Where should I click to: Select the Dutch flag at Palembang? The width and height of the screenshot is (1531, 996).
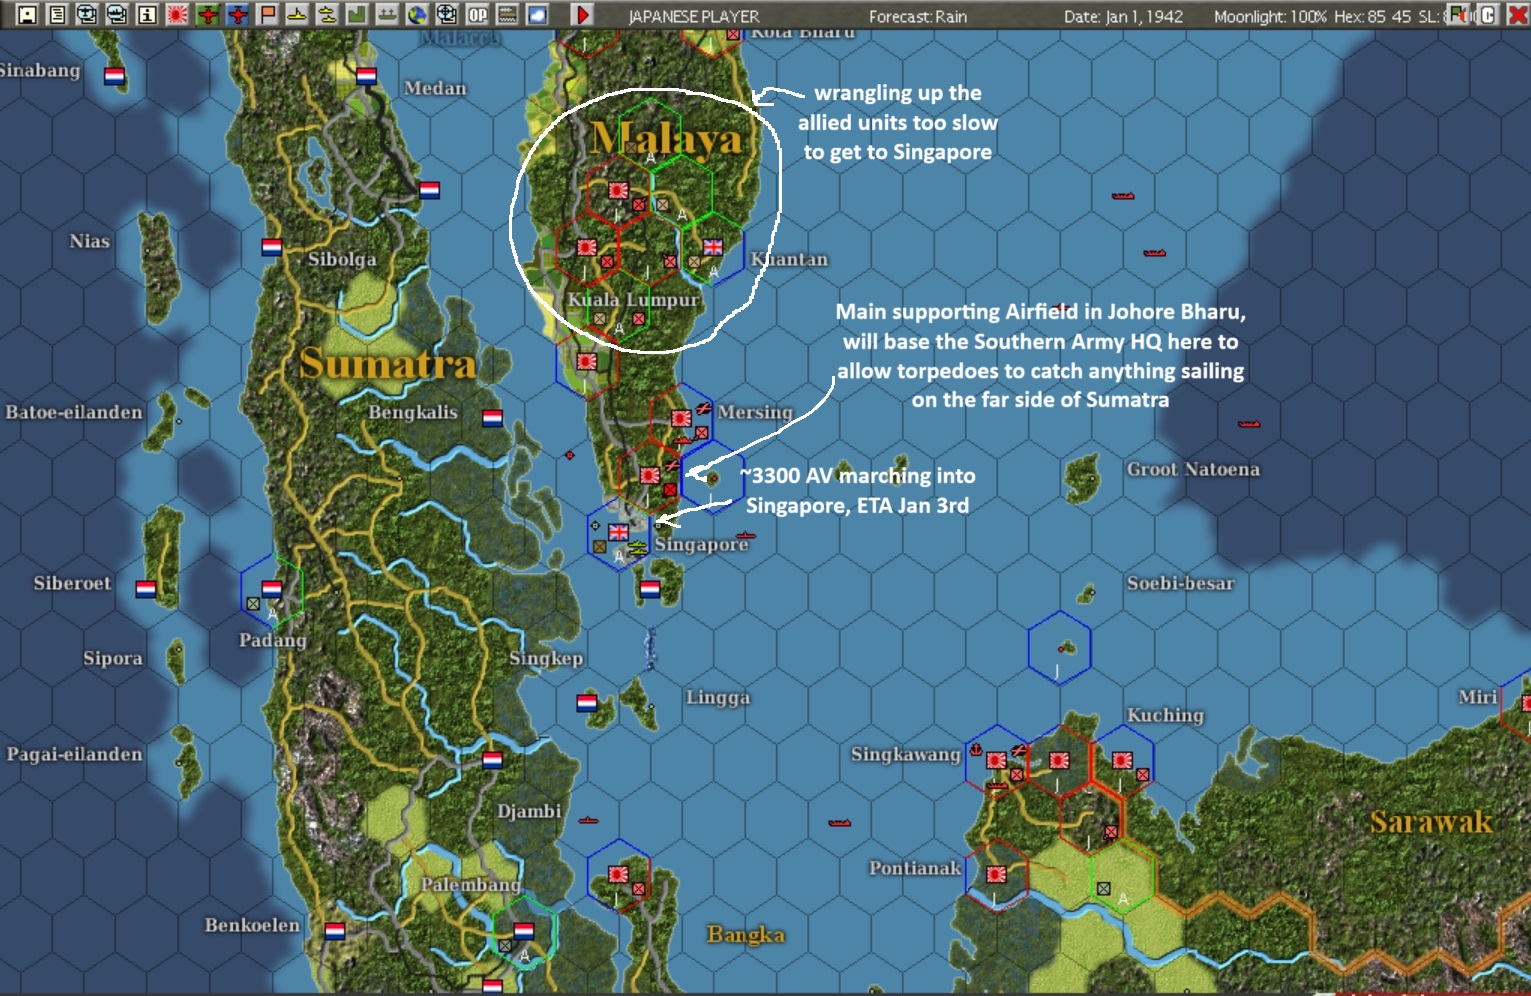(523, 931)
